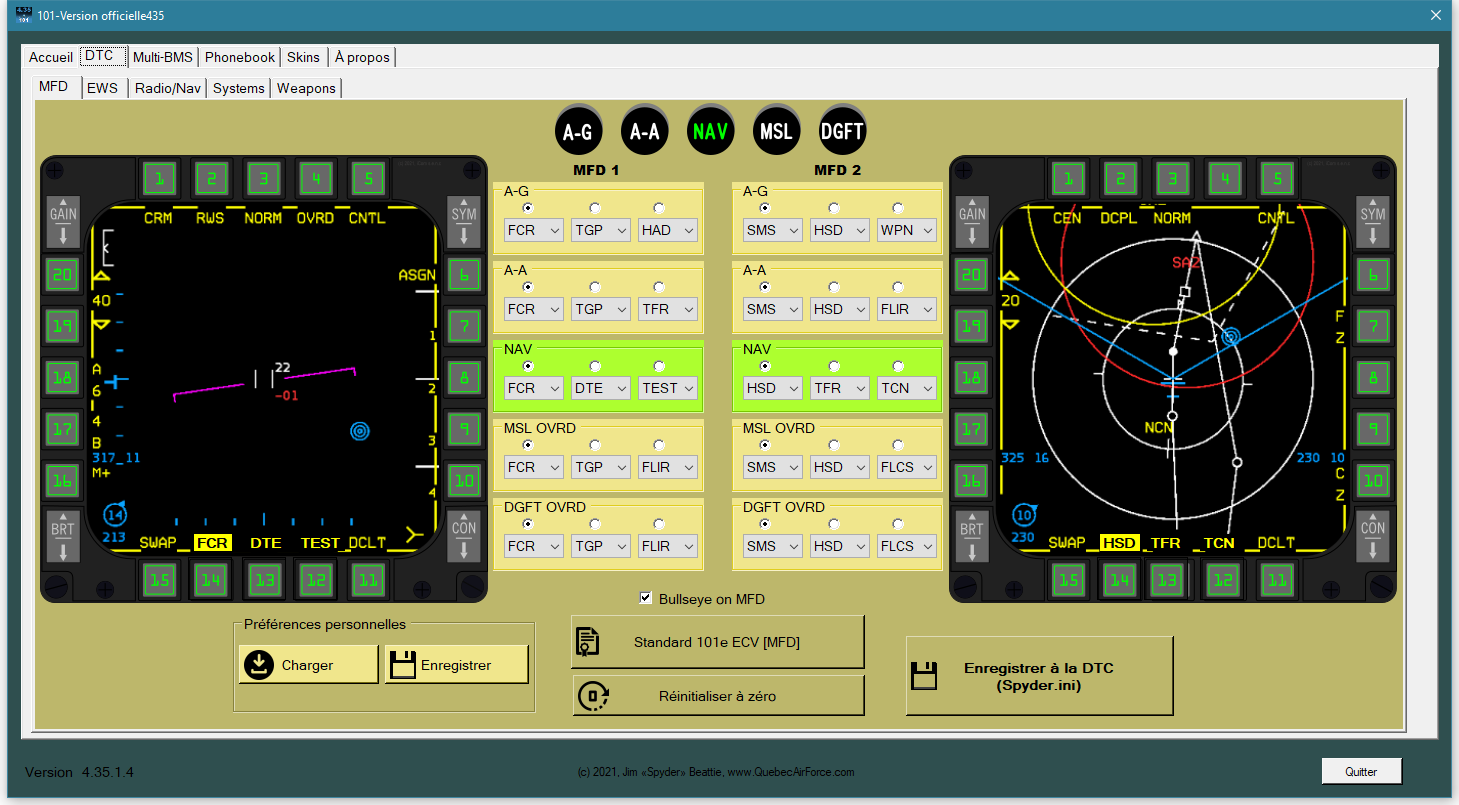This screenshot has width=1459, height=805.
Task: Open the WPN dropdown in MFD 2 A-G
Action: point(907,230)
